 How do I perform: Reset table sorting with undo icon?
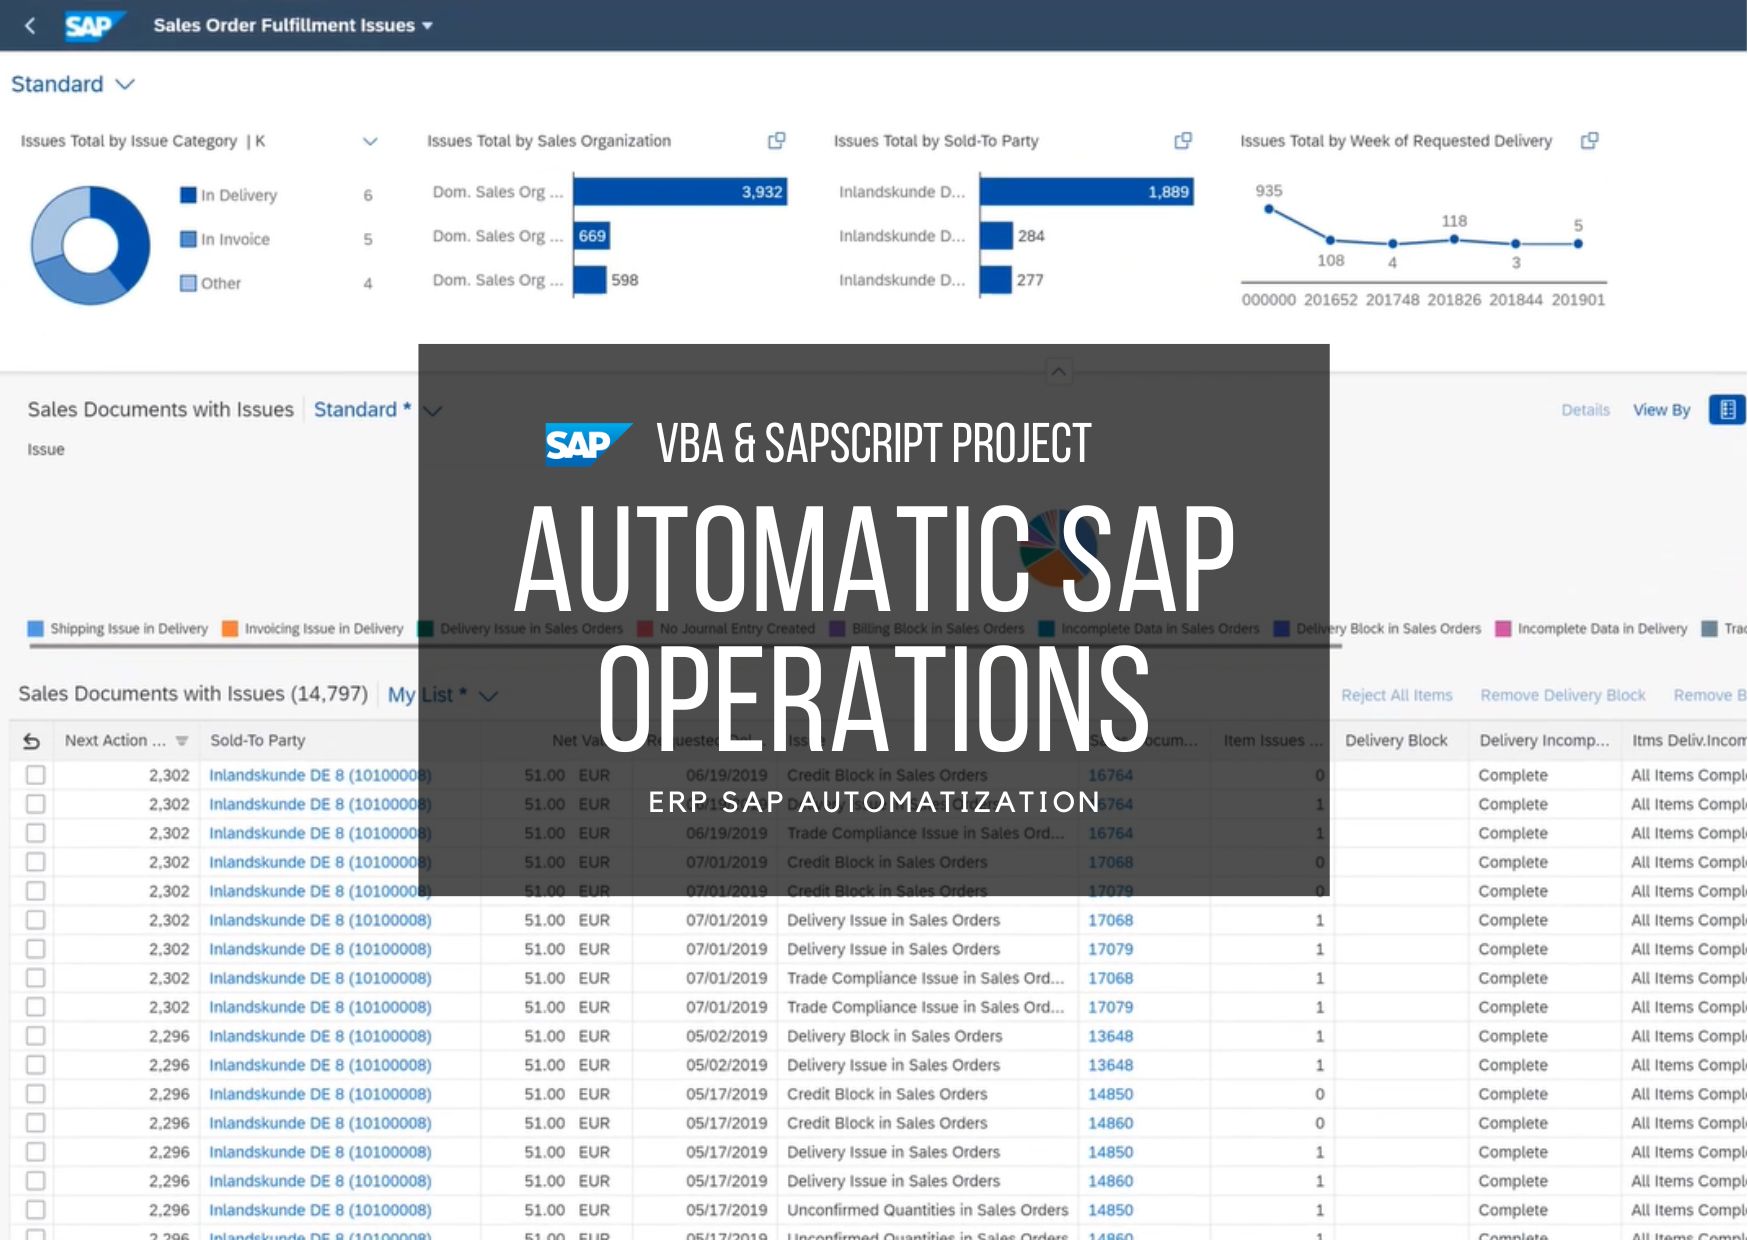(32, 741)
